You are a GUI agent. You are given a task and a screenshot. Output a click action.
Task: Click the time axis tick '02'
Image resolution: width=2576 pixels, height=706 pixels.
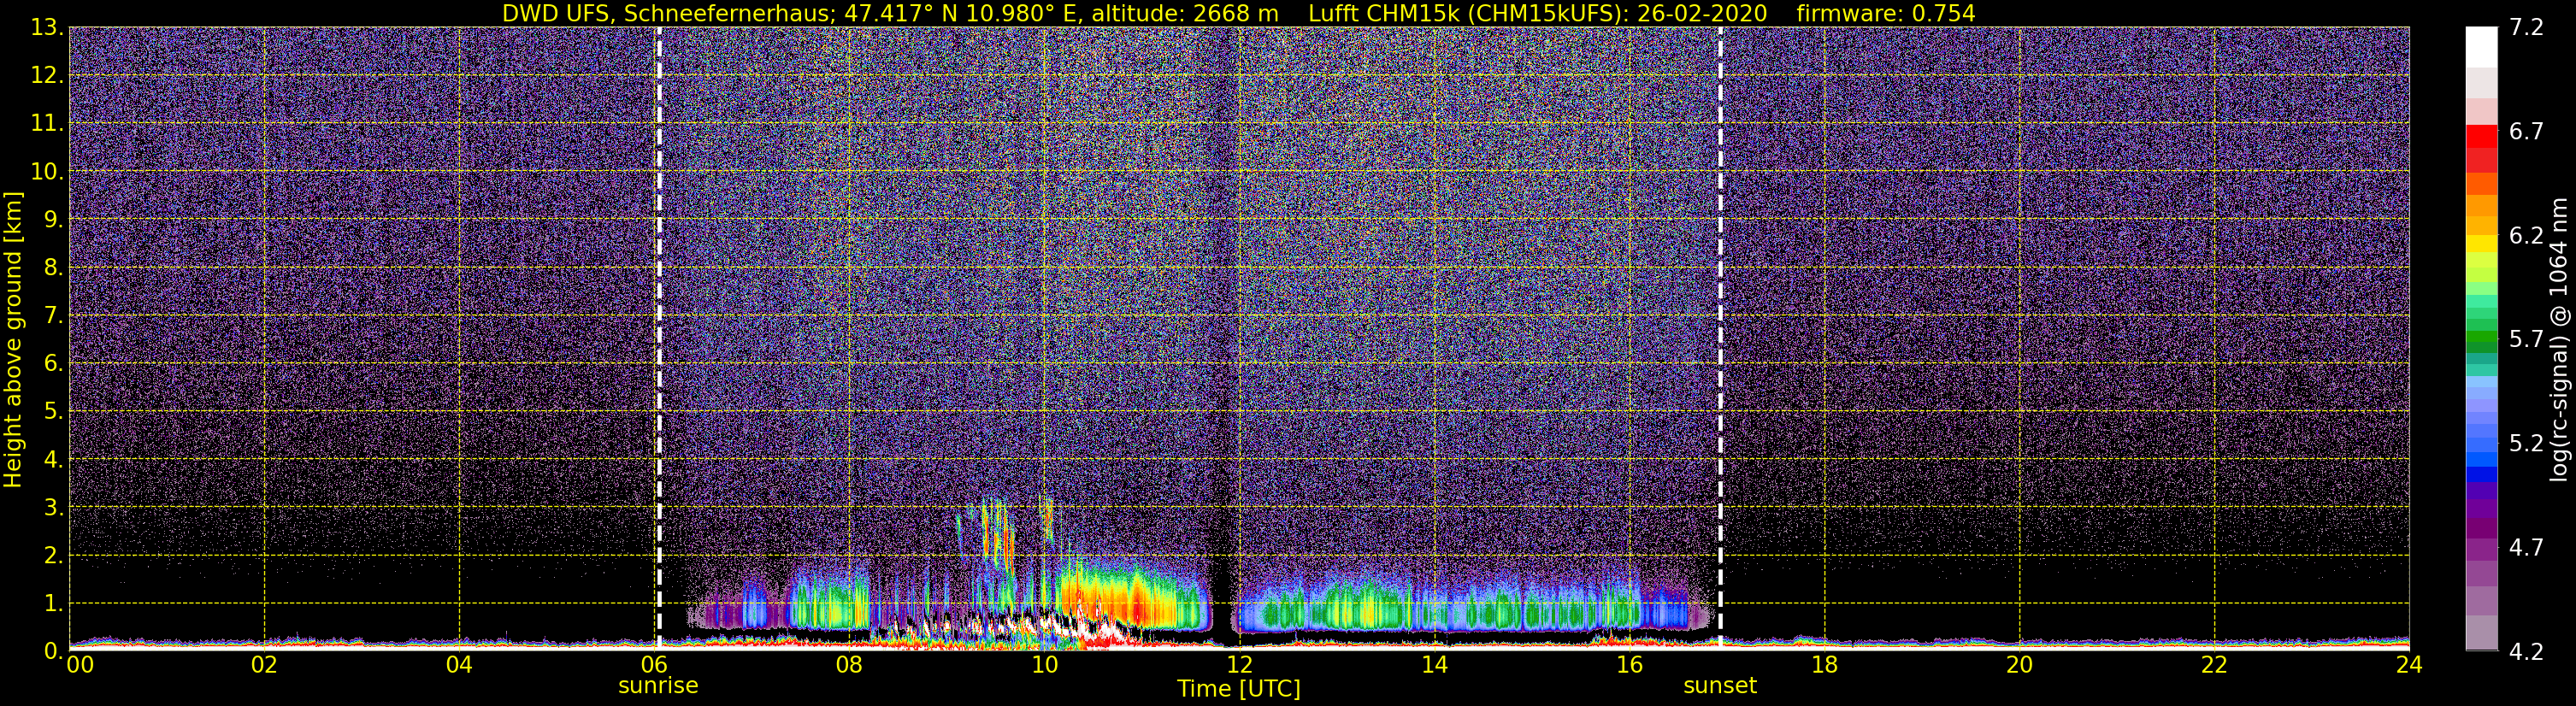(264, 665)
